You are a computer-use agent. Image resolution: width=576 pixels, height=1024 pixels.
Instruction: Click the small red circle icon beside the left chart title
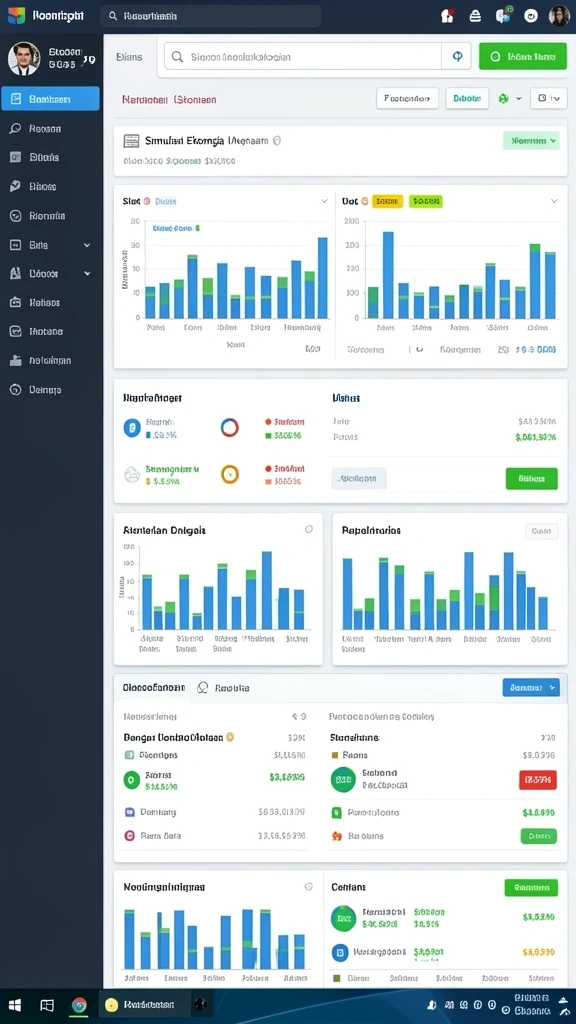[x=147, y=201]
